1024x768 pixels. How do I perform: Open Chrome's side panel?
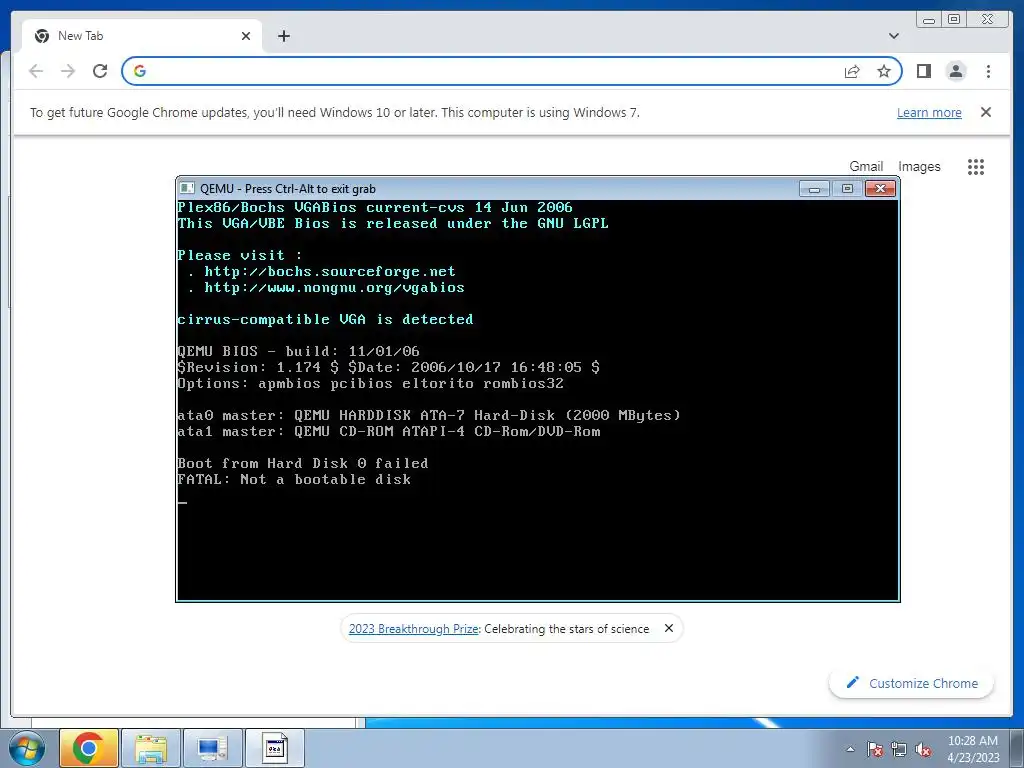(x=923, y=71)
